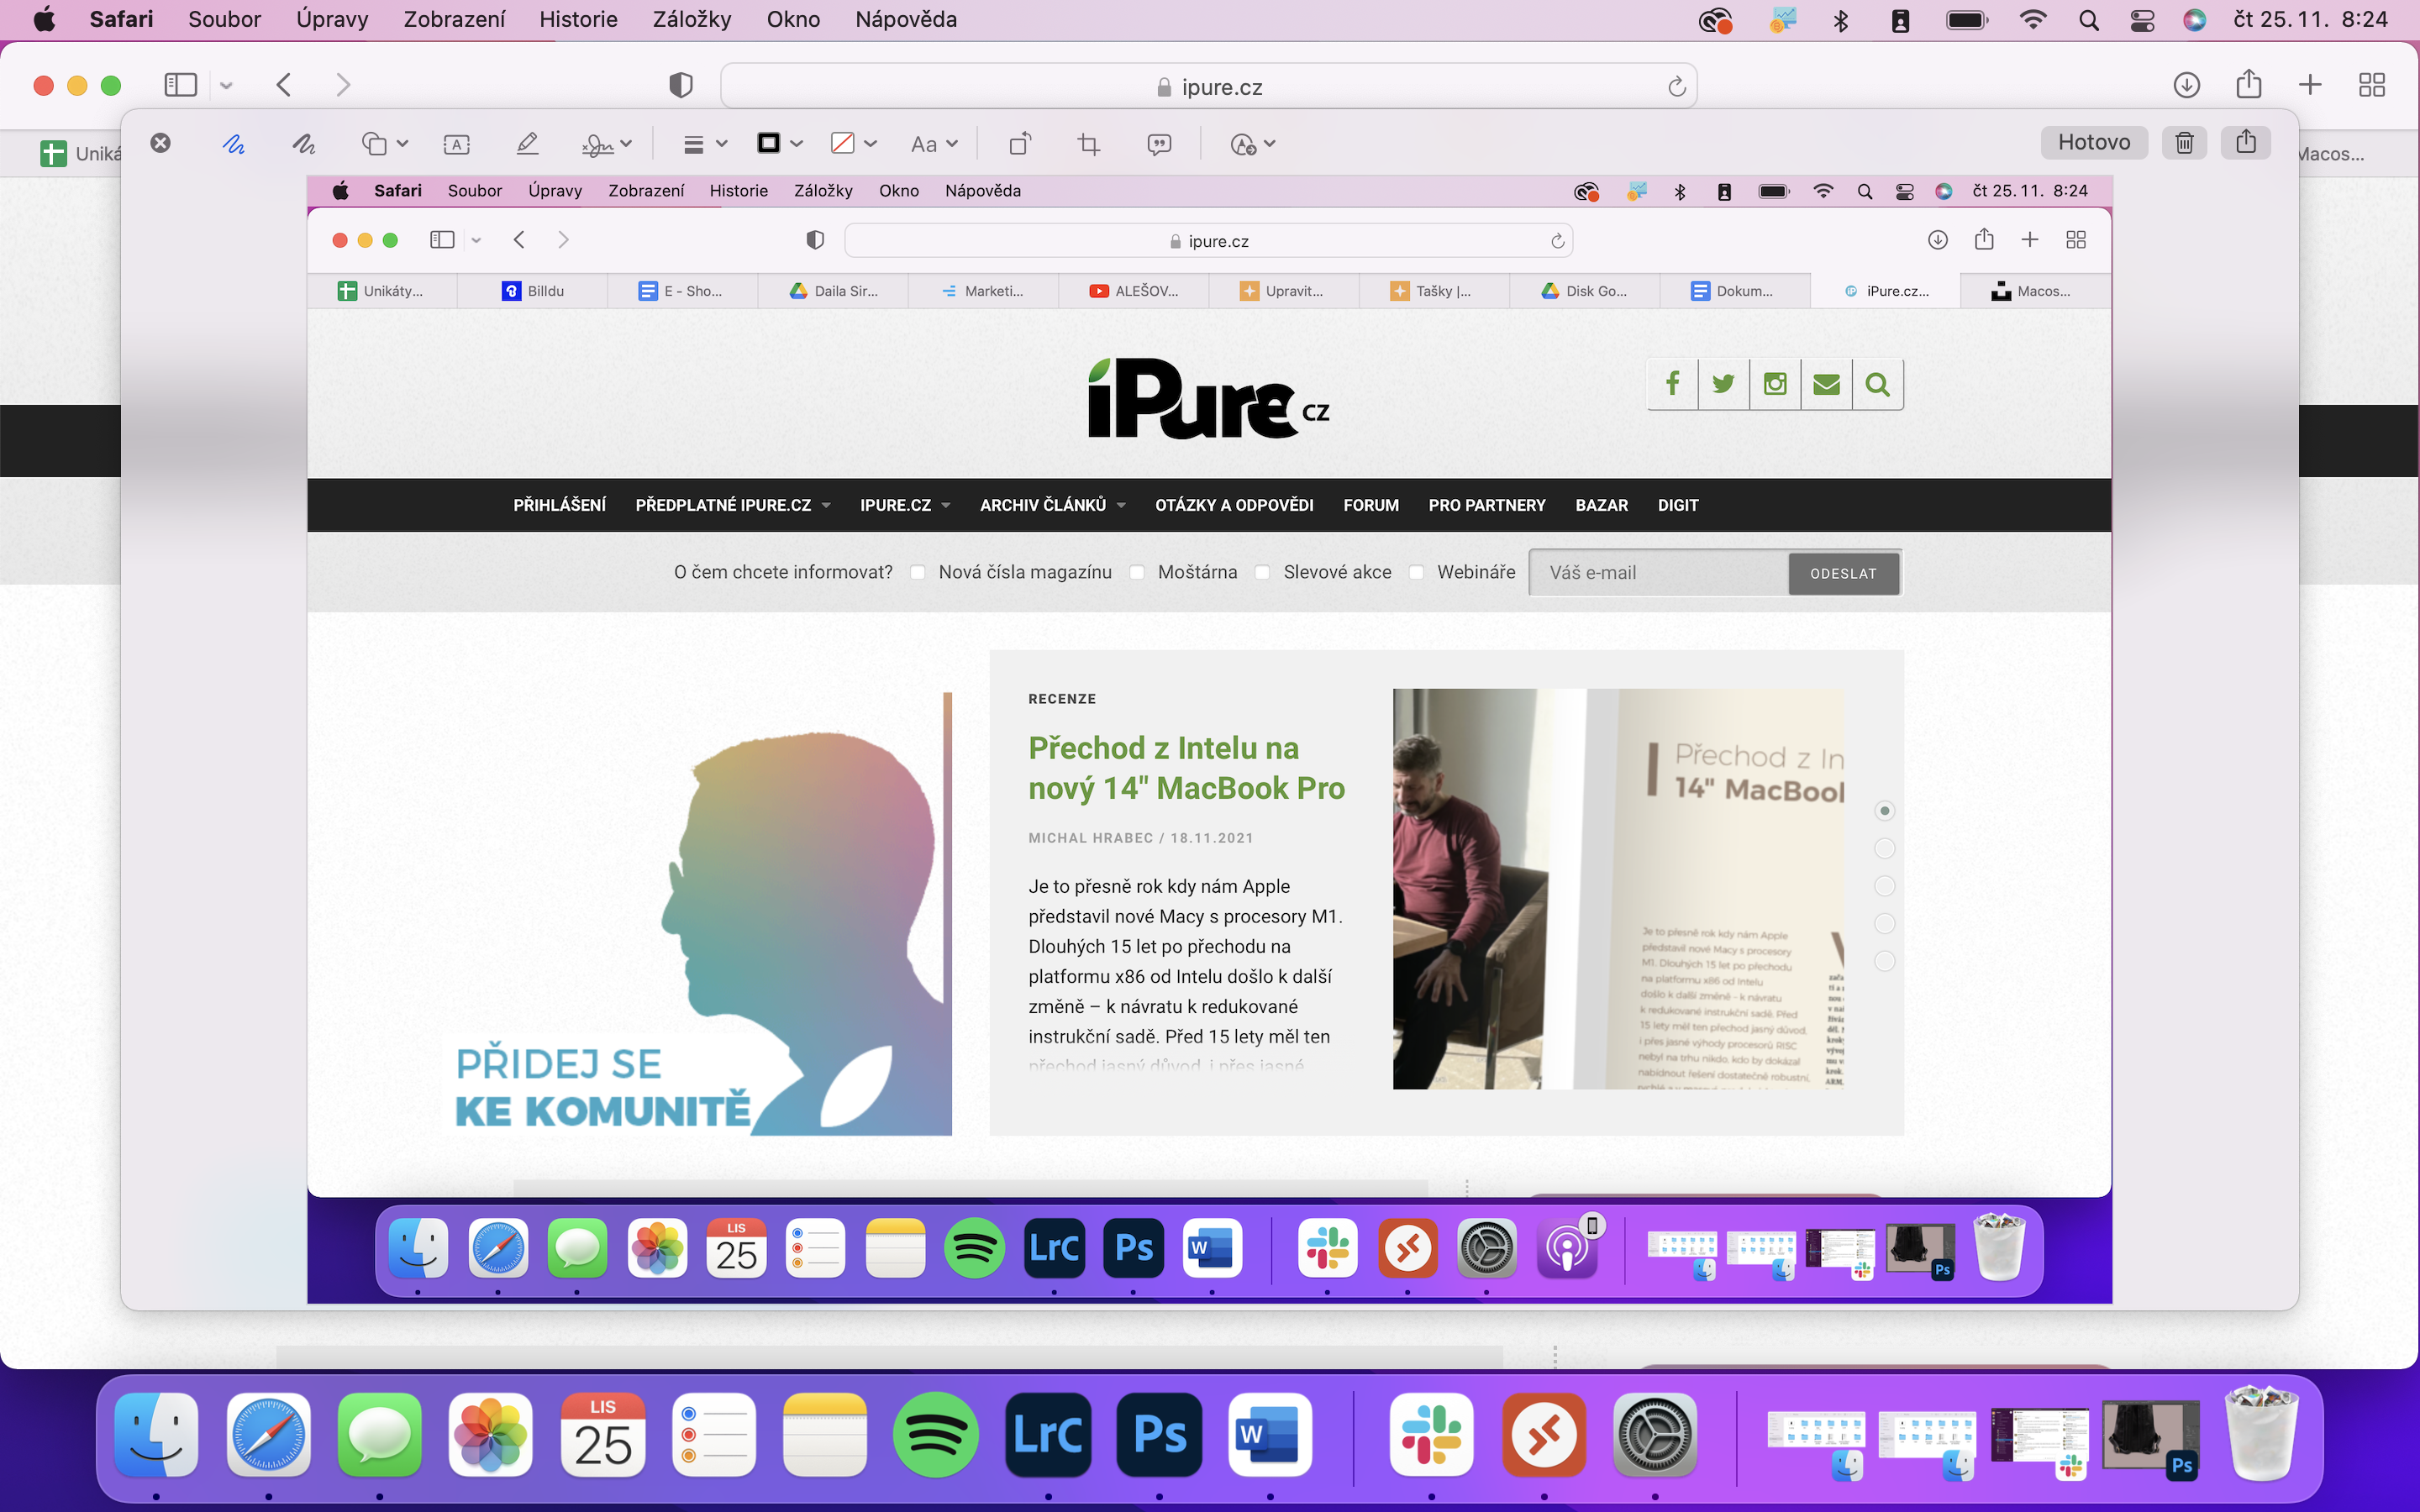Image resolution: width=2420 pixels, height=1512 pixels.
Task: Open the Zobrazení menu in the topmost menu bar
Action: pos(454,20)
